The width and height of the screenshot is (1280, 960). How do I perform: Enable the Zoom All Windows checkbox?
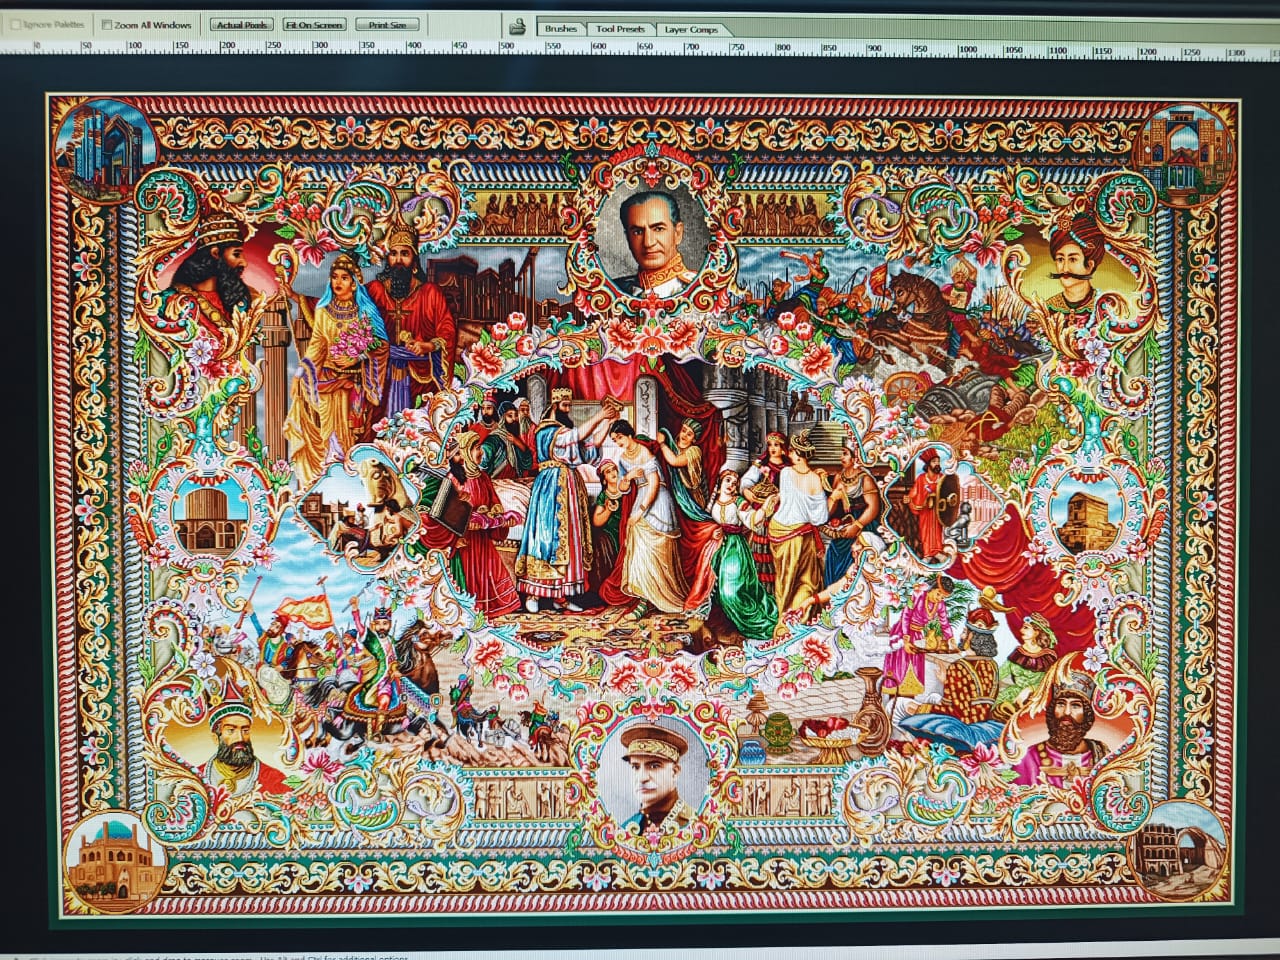click(x=107, y=24)
